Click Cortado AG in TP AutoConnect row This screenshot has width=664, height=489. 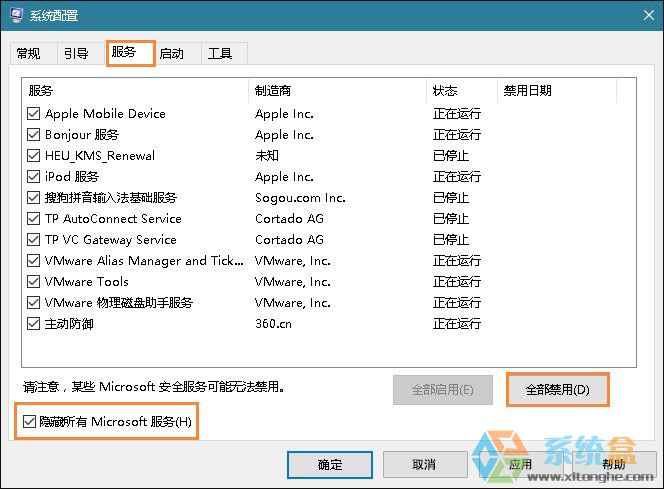[x=289, y=218]
